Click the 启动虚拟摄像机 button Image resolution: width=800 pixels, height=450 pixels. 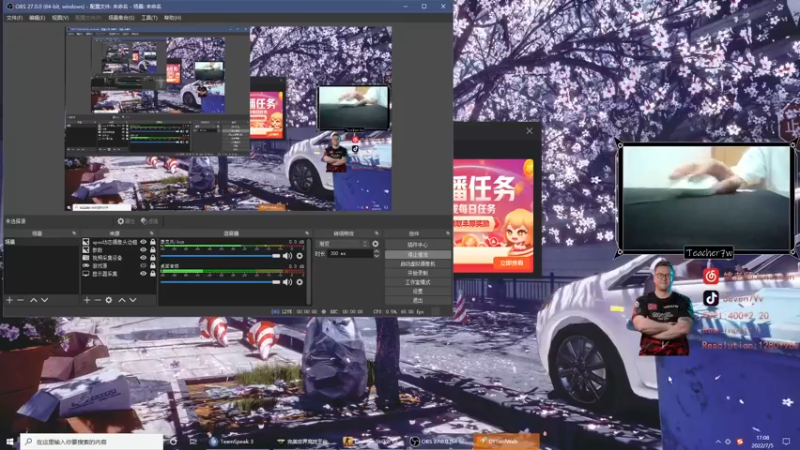[x=418, y=263]
